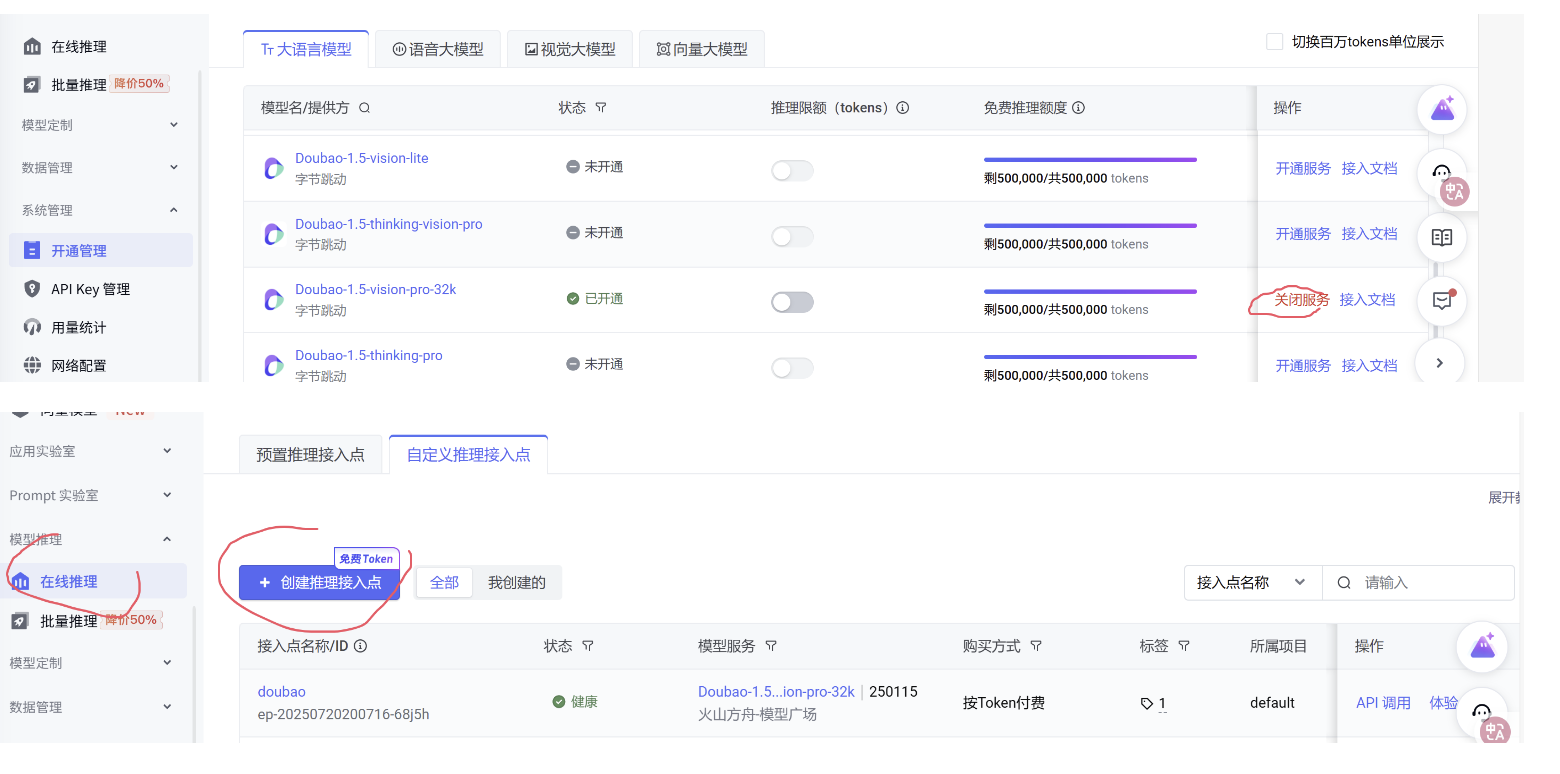Switch to 视觉大模型 tab
Screen dimensions: 1560x774
[x=569, y=49]
